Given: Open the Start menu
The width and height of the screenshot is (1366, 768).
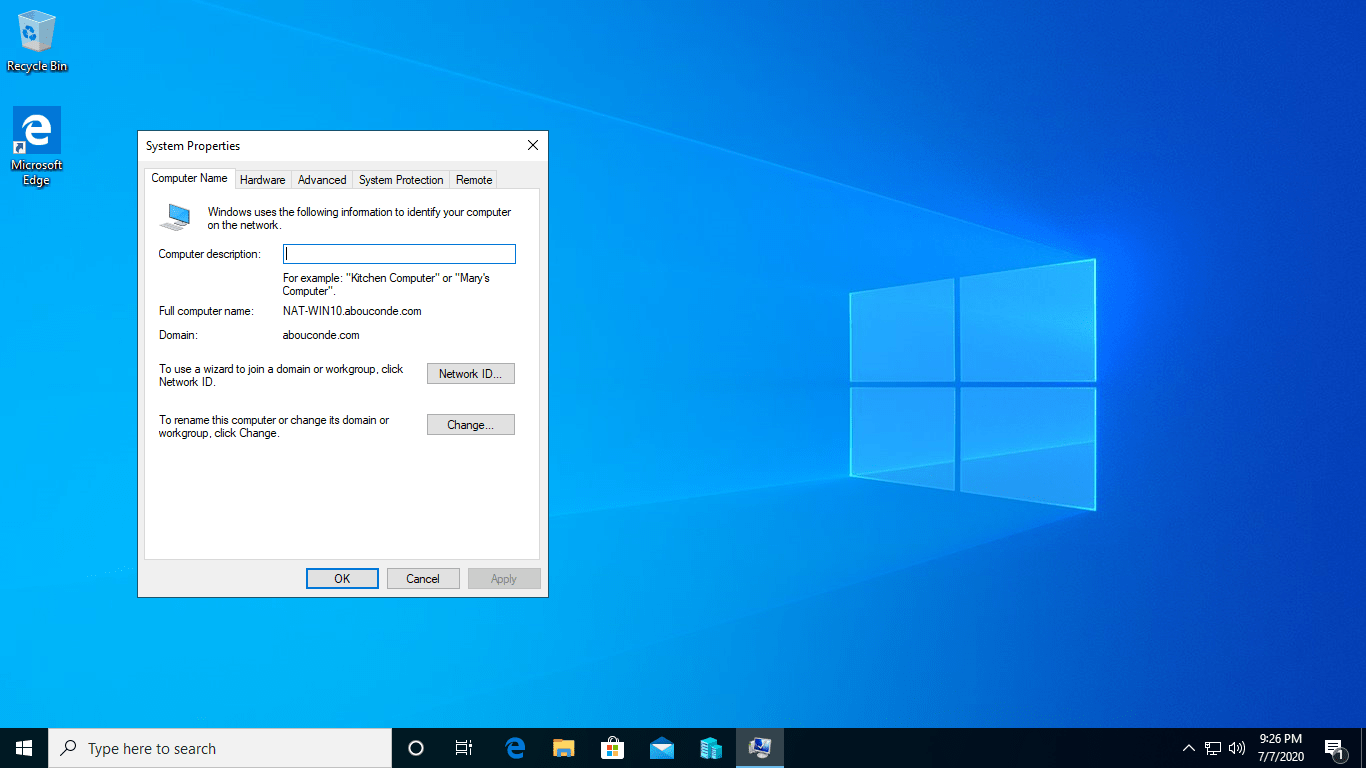Looking at the screenshot, I should [23, 747].
